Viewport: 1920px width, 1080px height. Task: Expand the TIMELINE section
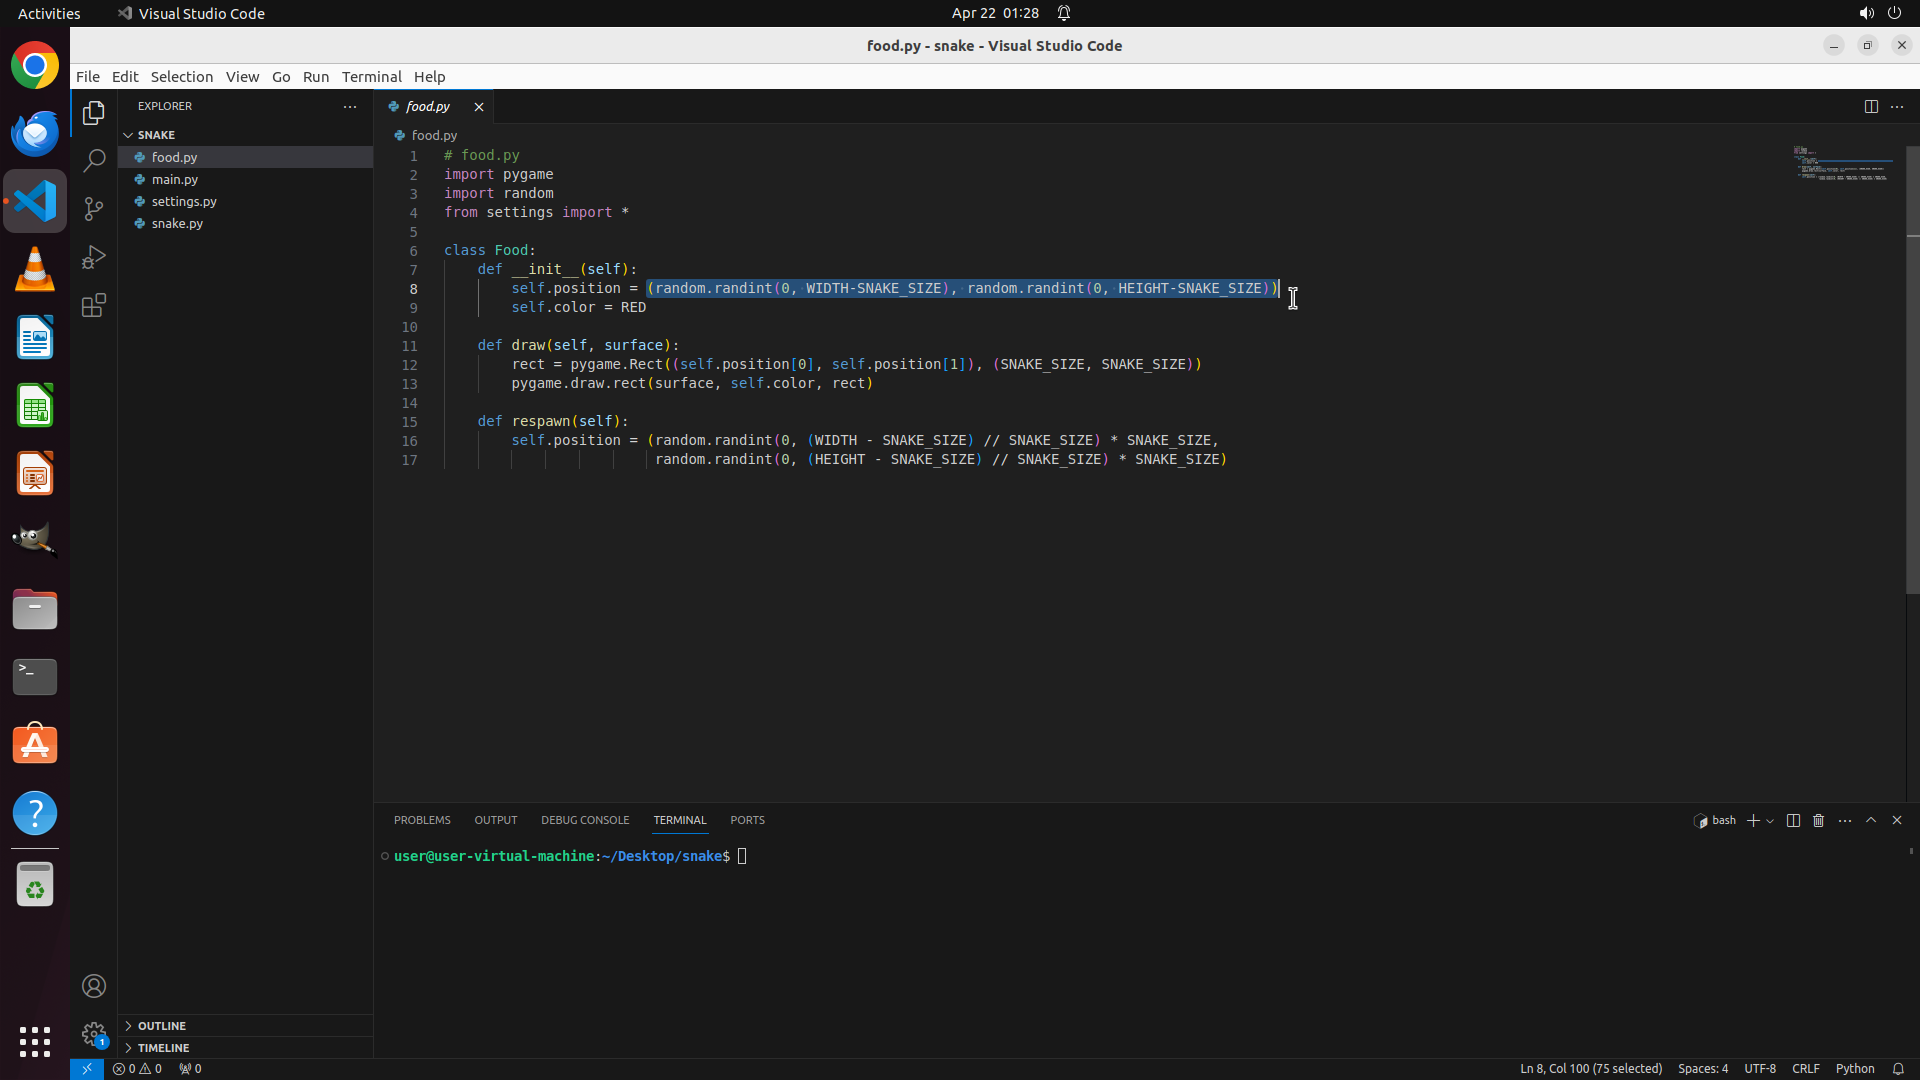(163, 1048)
